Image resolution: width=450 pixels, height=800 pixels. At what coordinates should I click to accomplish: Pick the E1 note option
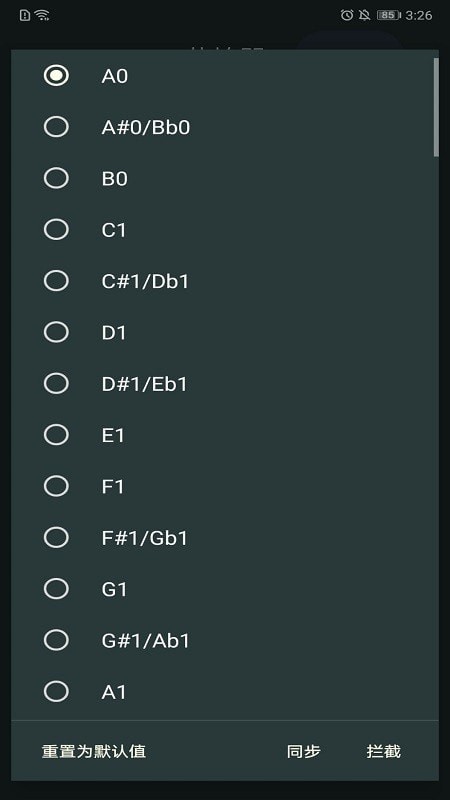coord(56,435)
